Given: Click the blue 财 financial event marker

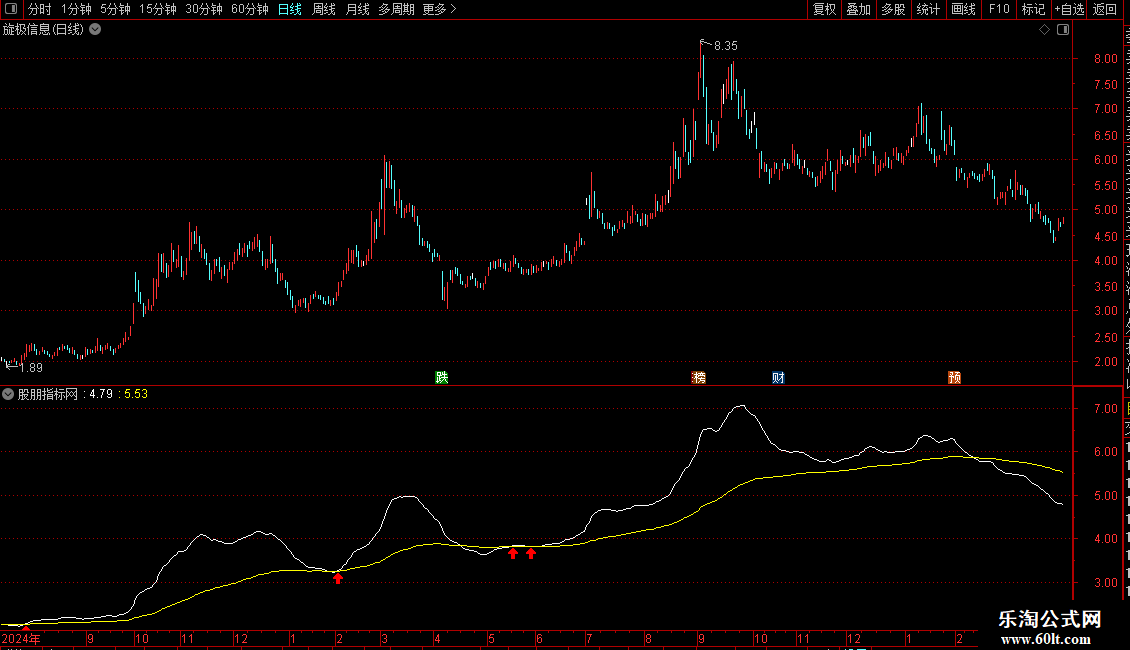Looking at the screenshot, I should (778, 378).
